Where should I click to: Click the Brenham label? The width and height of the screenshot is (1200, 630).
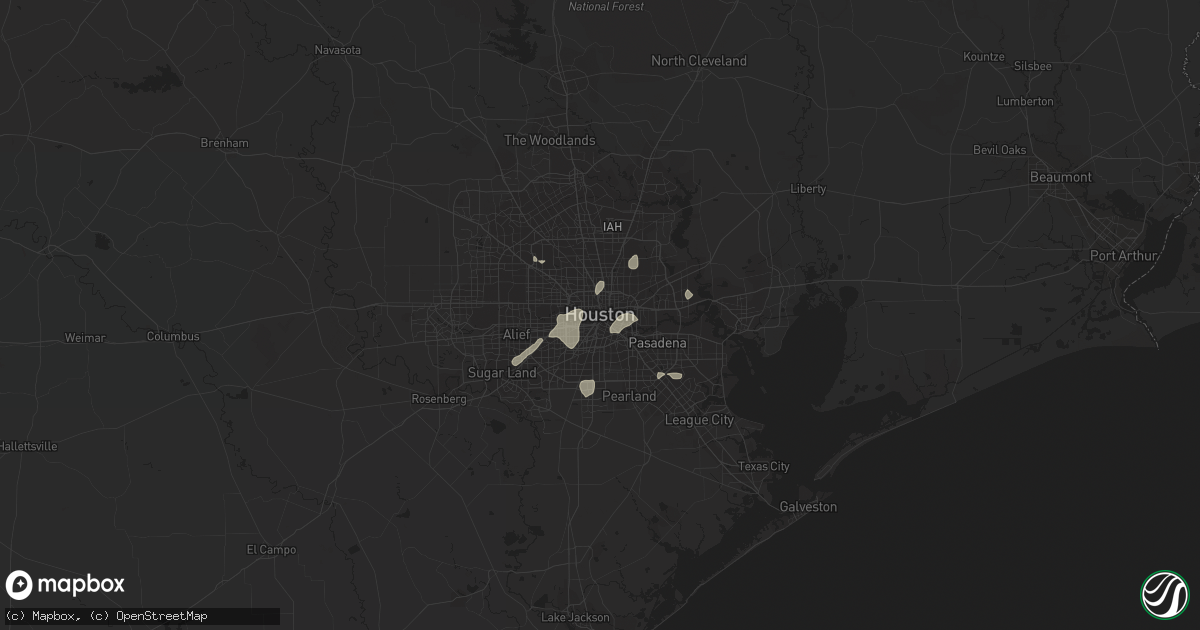tap(224, 143)
